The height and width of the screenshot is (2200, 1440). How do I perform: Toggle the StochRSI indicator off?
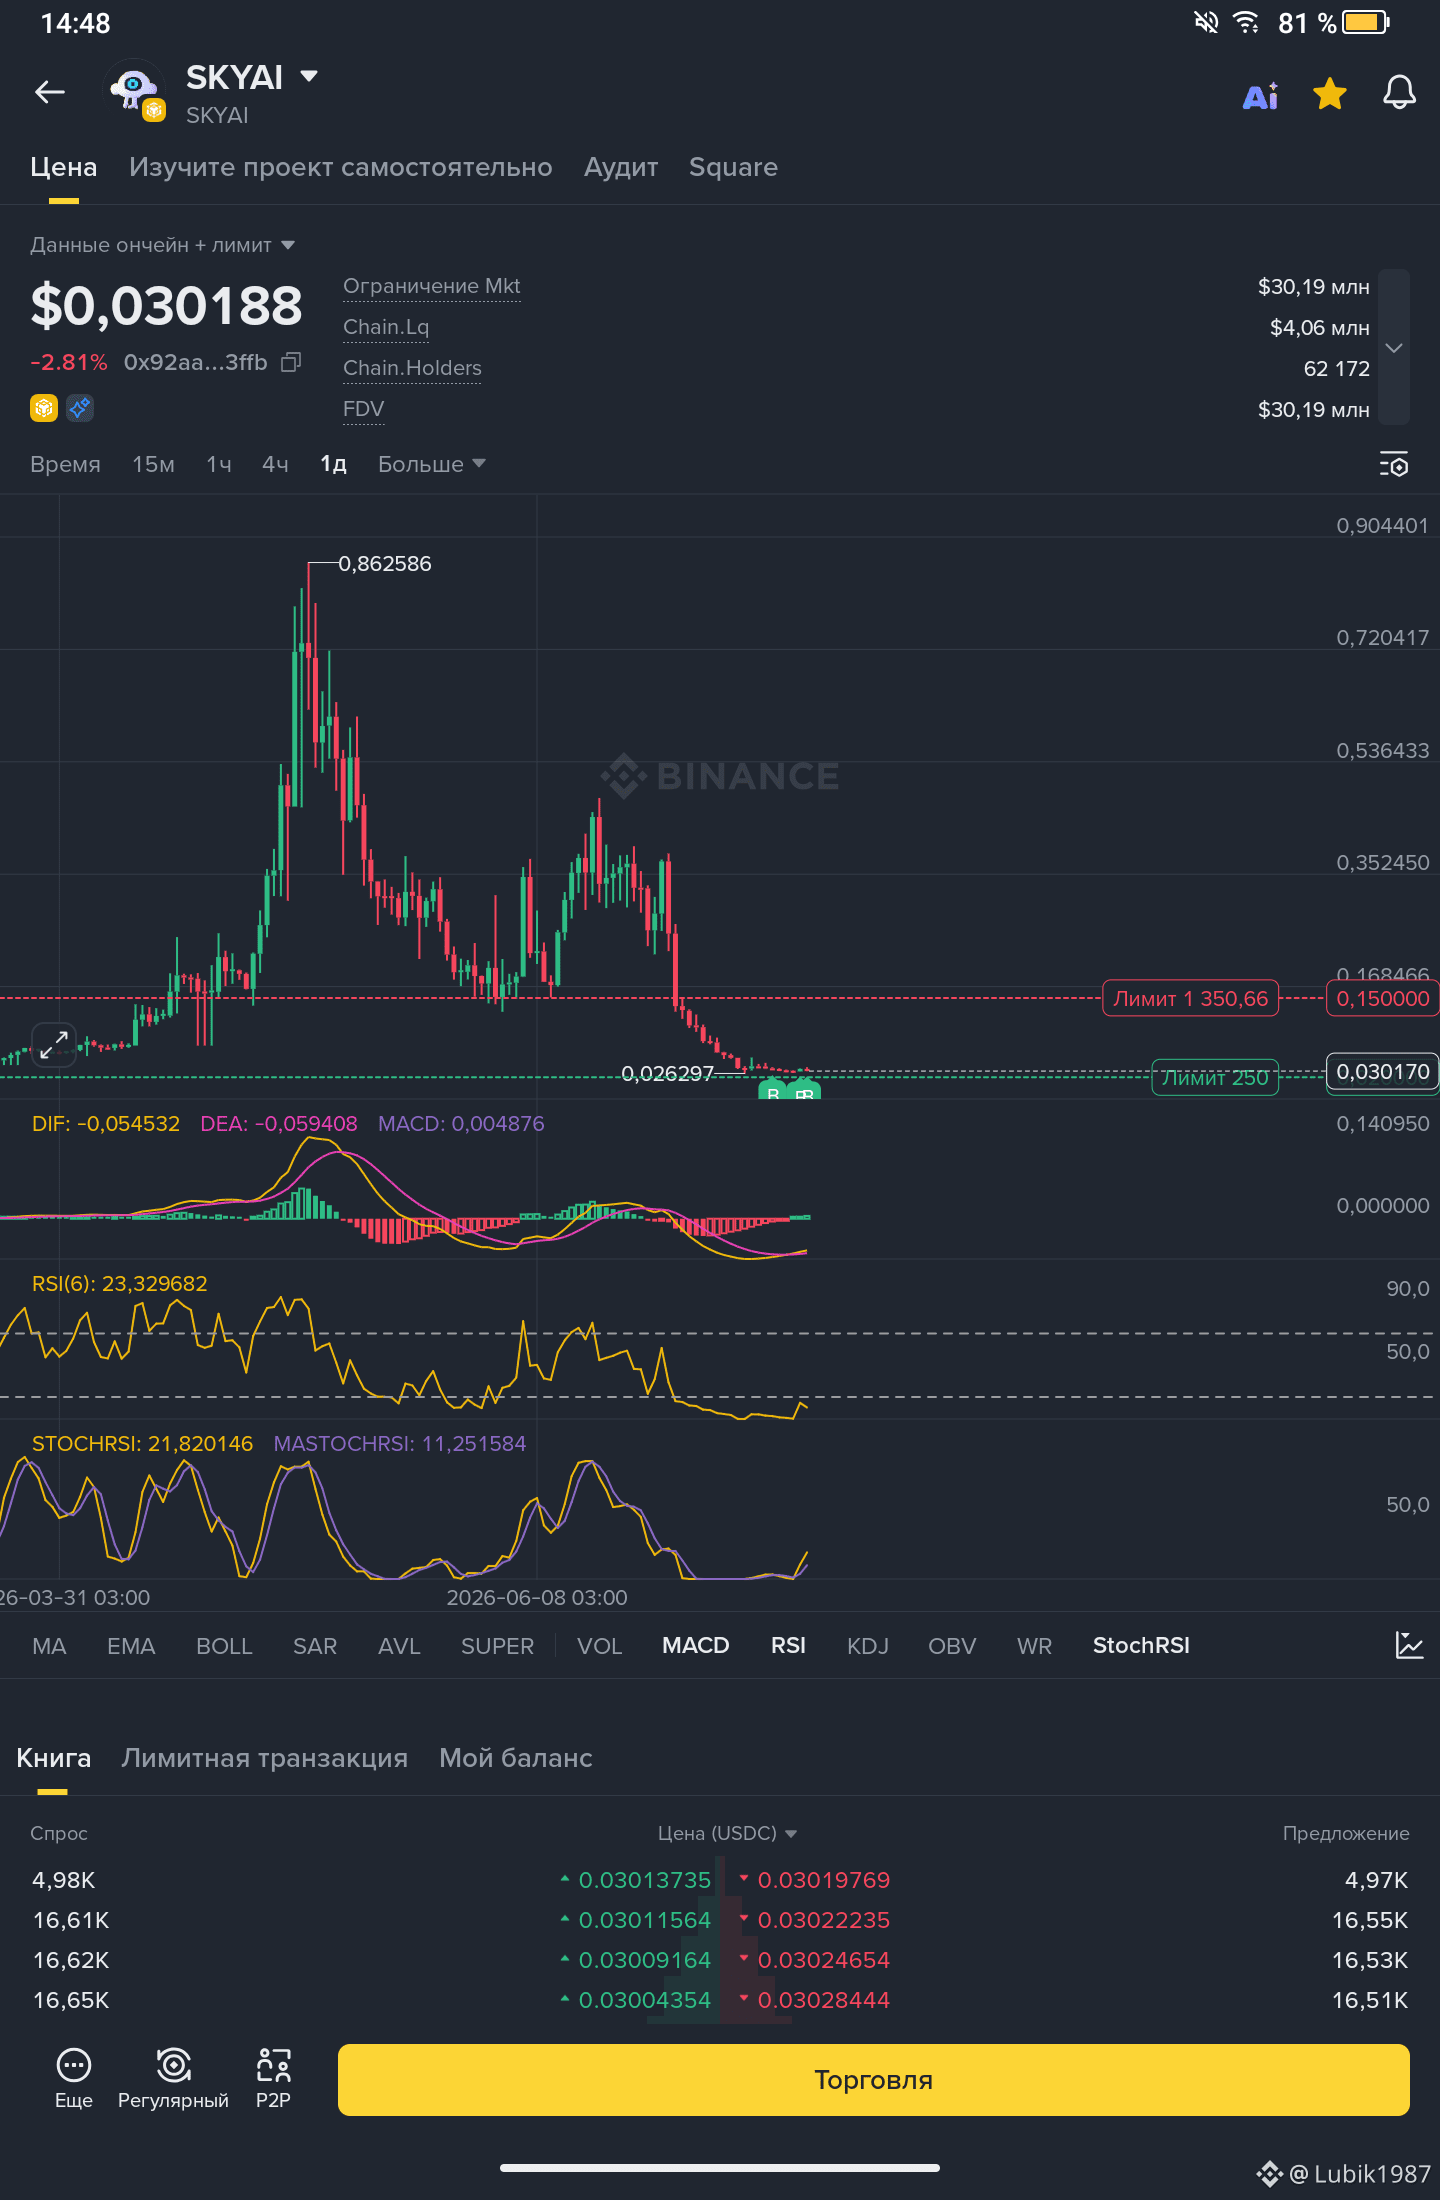(1141, 1646)
